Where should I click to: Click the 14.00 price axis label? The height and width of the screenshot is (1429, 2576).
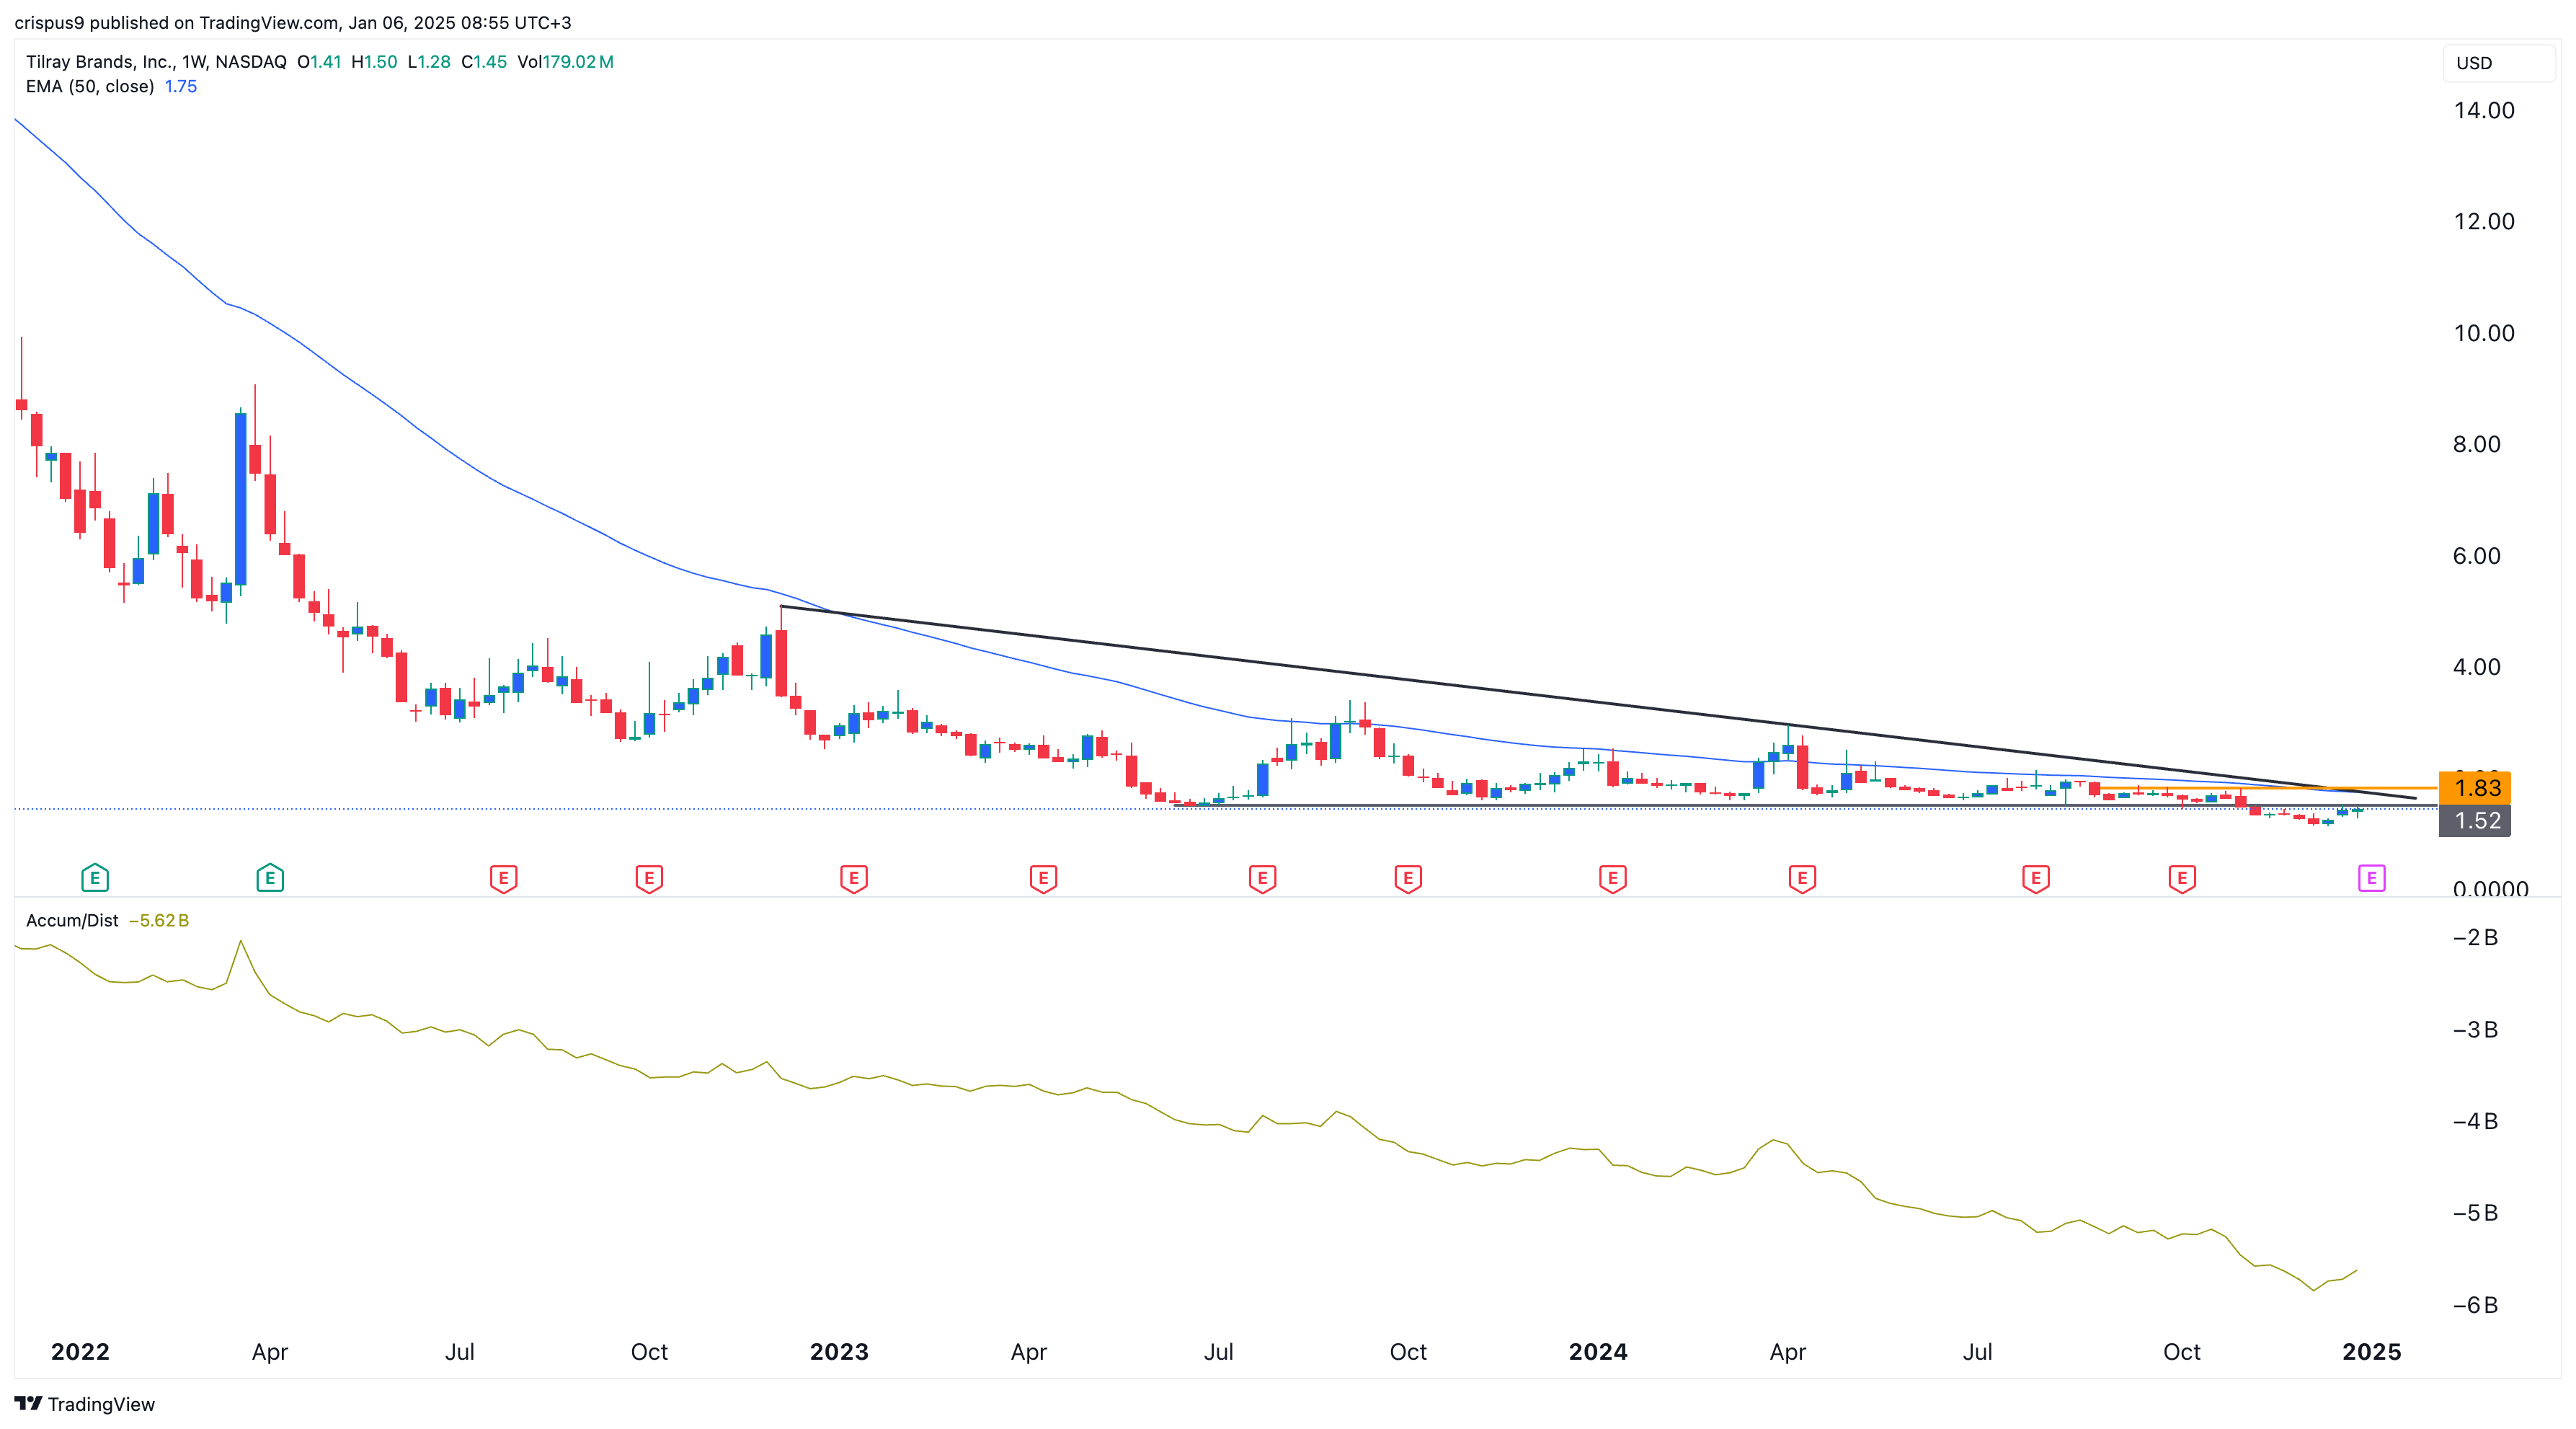point(2484,110)
